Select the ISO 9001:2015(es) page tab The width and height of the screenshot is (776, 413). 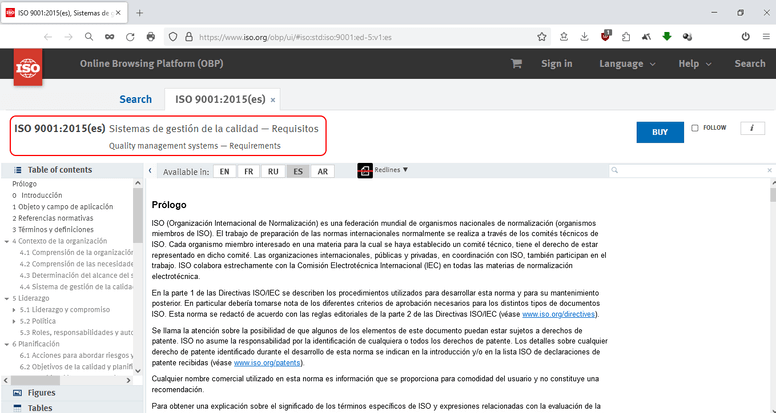(220, 99)
